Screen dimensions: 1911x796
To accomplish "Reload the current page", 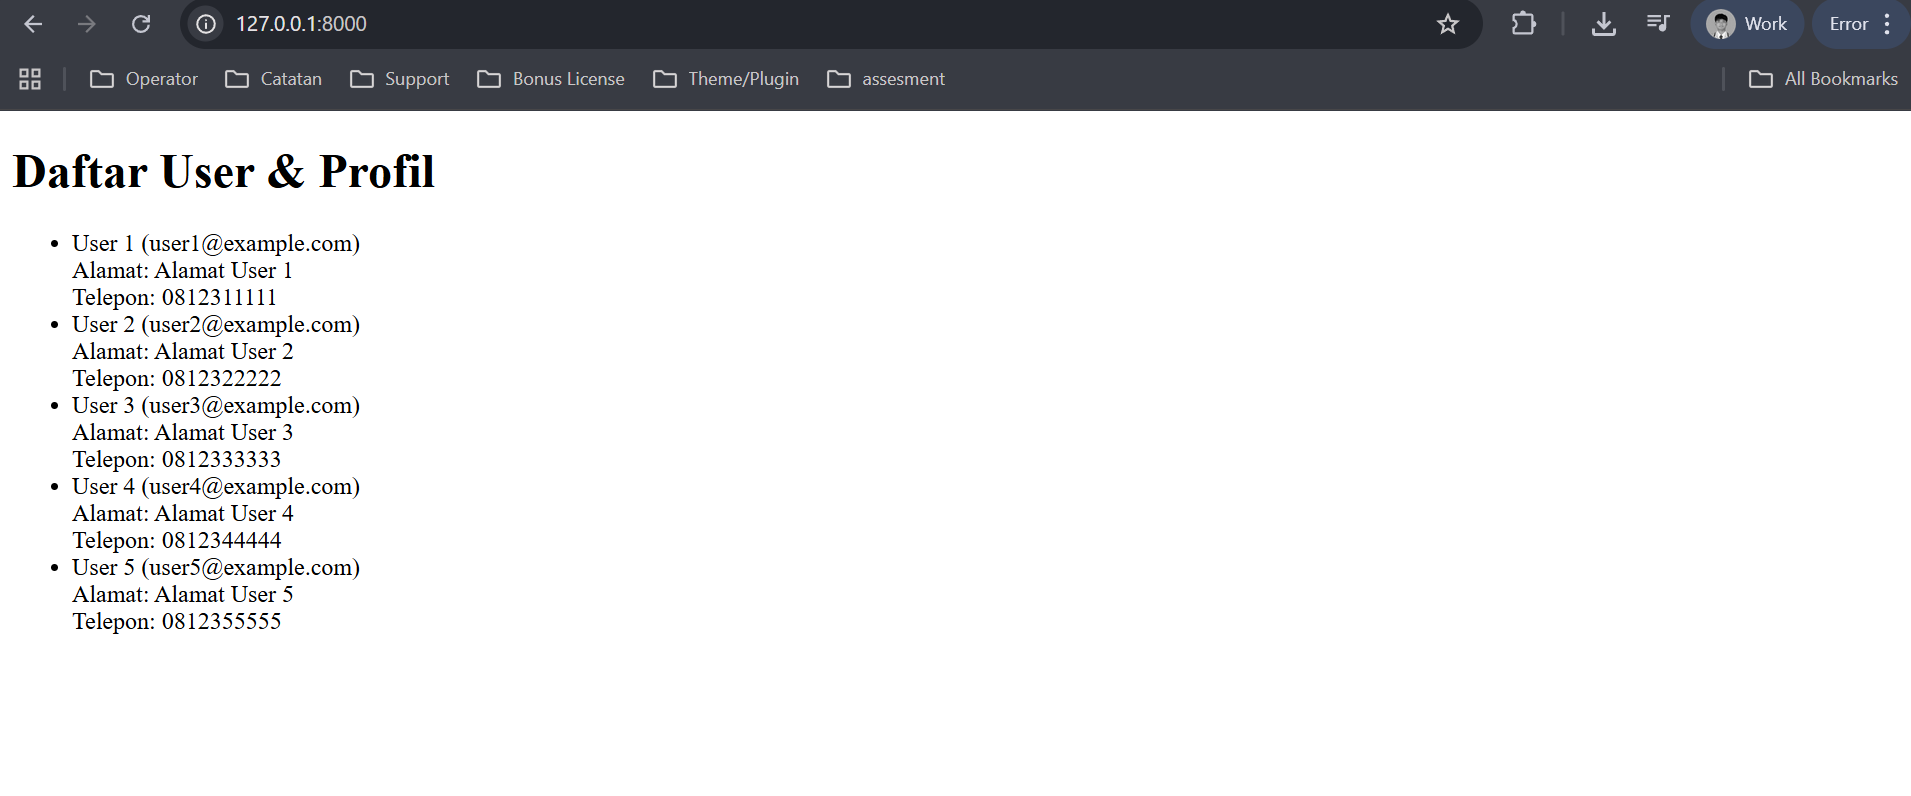I will coord(141,24).
